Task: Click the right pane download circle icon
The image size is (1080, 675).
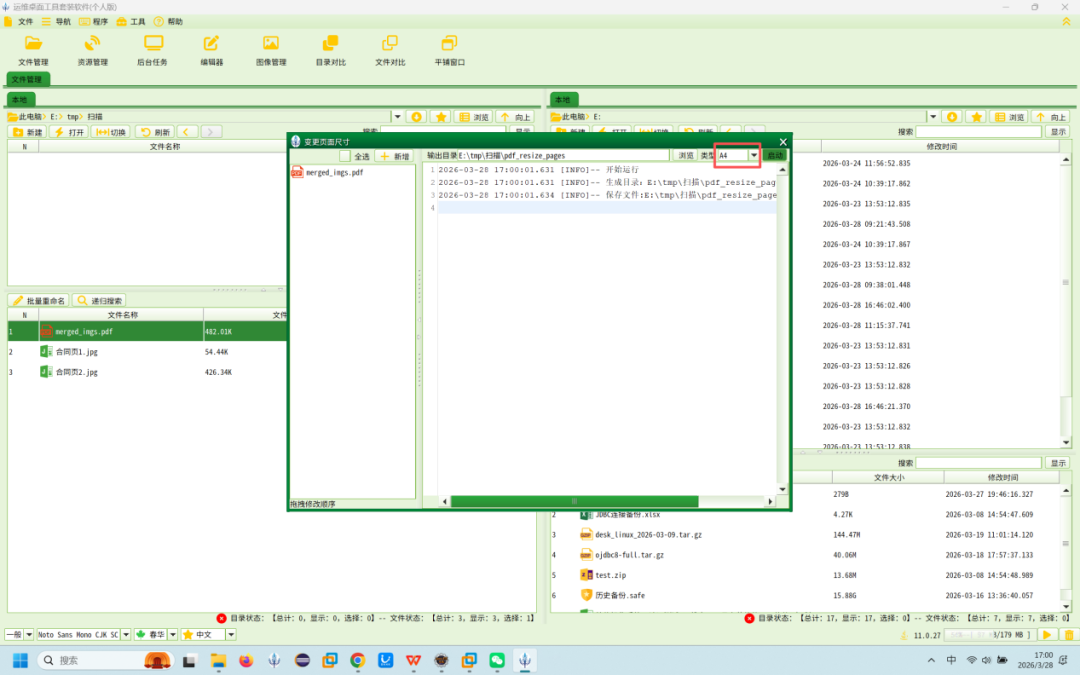Action: 952,116
